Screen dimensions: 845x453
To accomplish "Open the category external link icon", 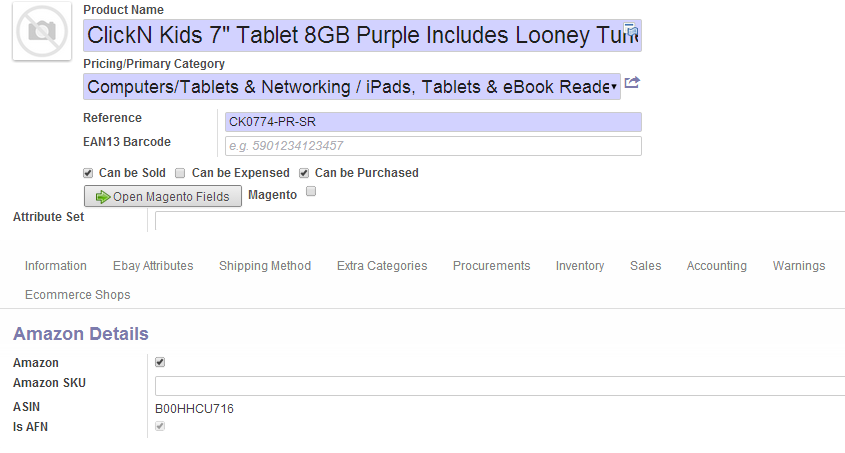I will click(x=632, y=82).
